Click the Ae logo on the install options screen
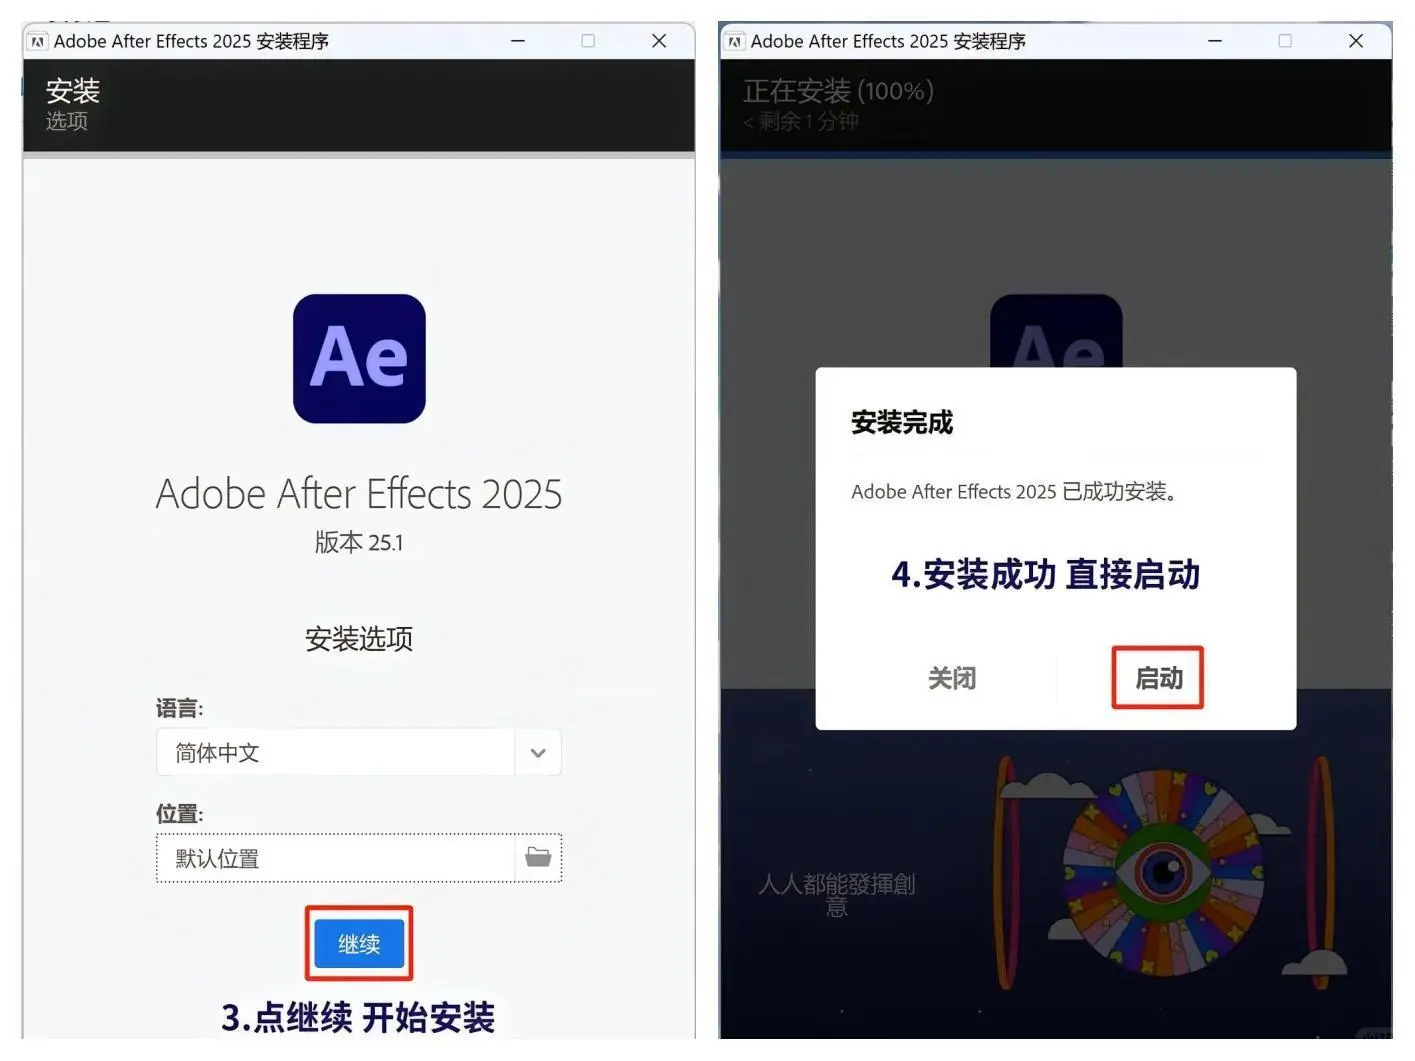 coord(358,359)
